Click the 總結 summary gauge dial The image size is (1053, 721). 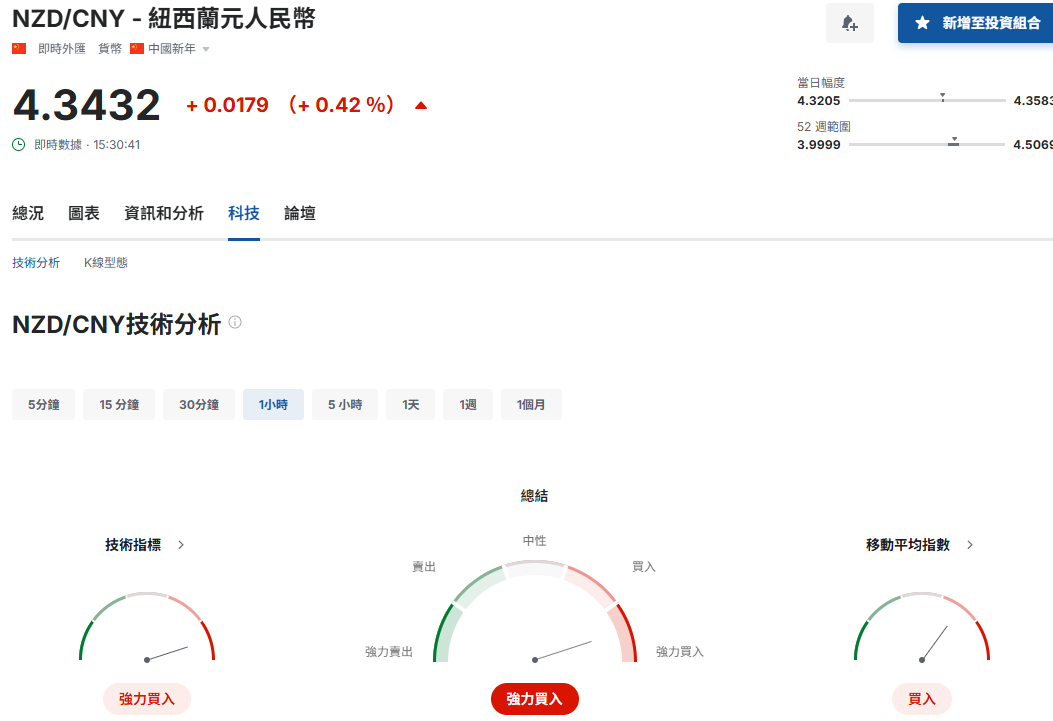coord(535,612)
